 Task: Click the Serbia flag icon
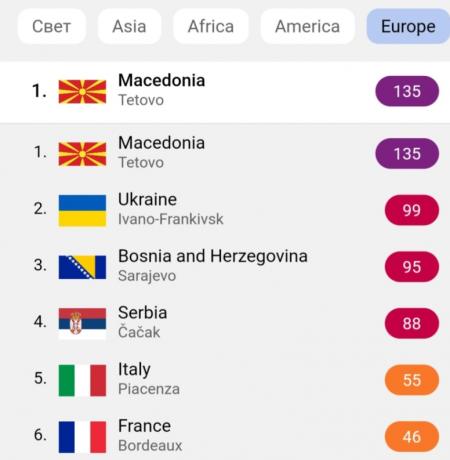82,324
